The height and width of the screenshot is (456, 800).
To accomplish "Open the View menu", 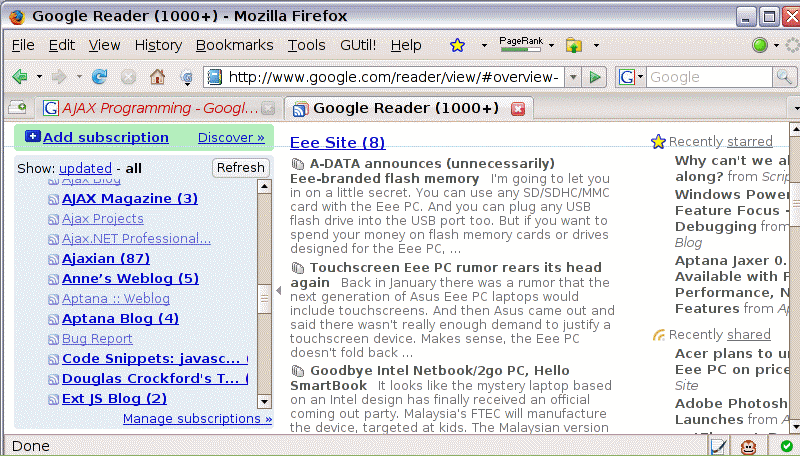I will pos(105,45).
